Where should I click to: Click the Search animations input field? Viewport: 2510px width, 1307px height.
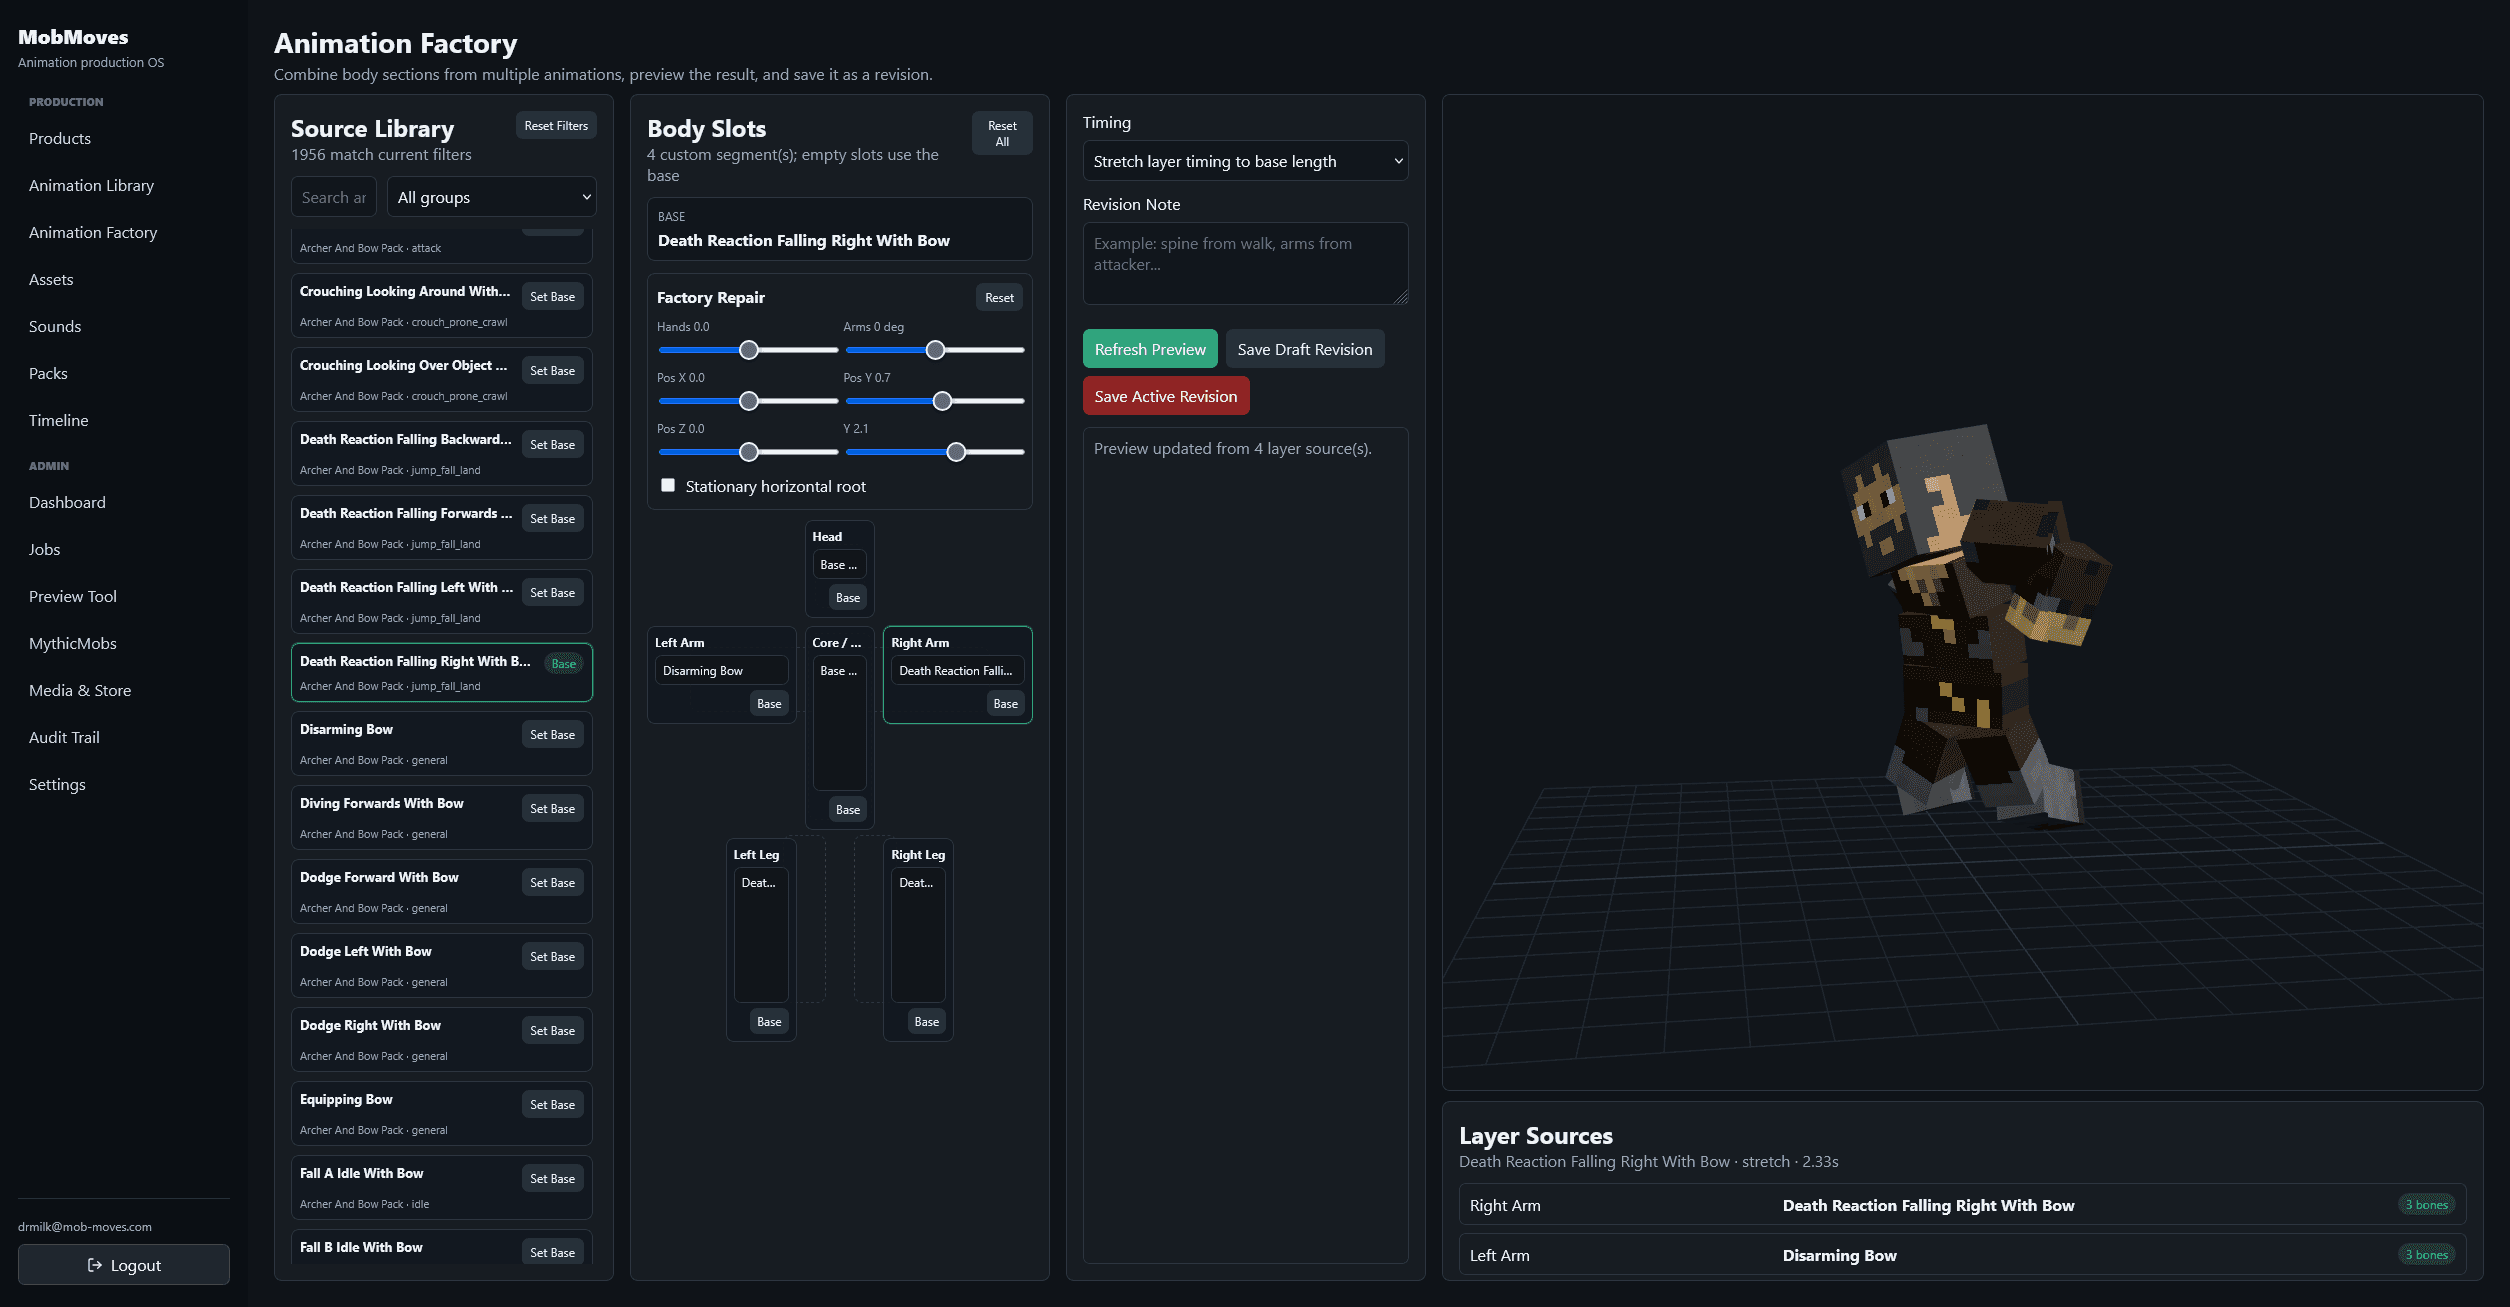coord(334,197)
